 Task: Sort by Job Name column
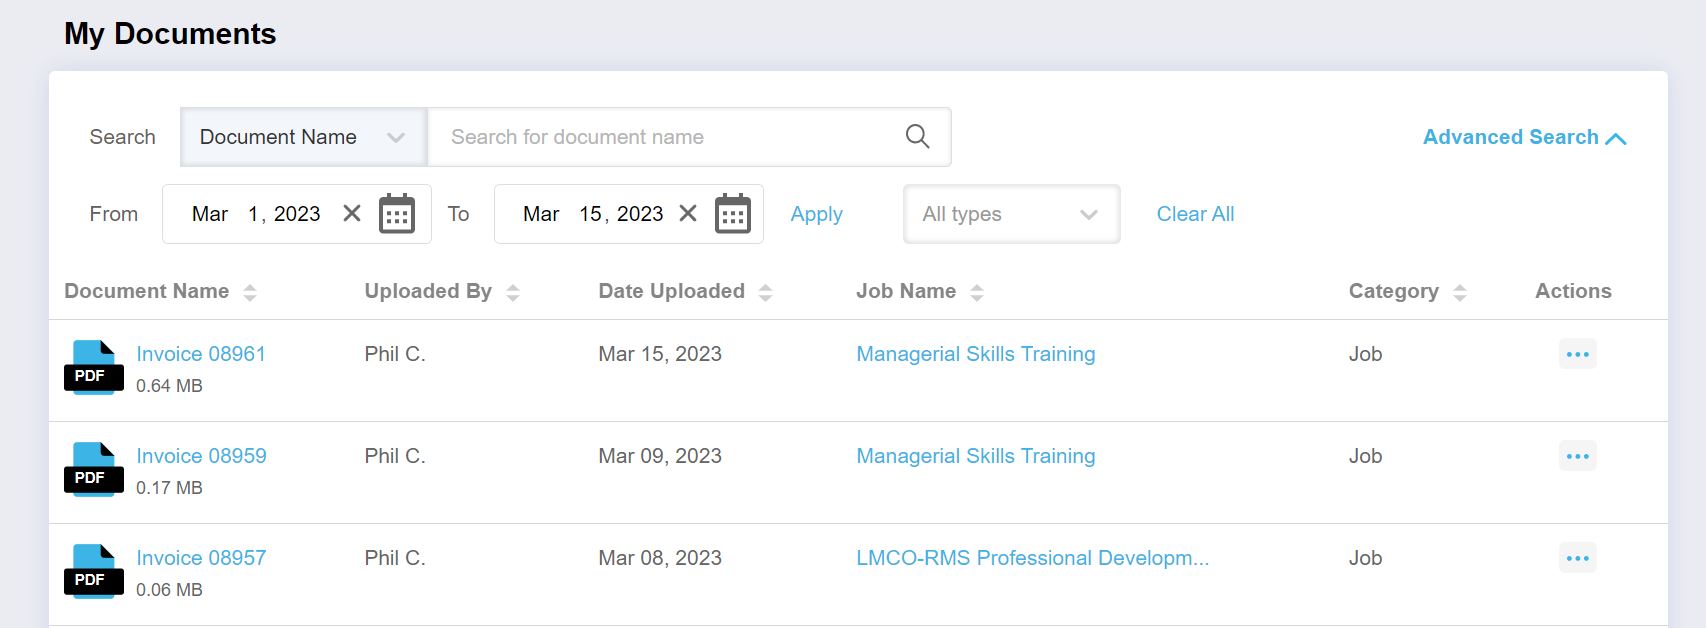click(x=977, y=292)
